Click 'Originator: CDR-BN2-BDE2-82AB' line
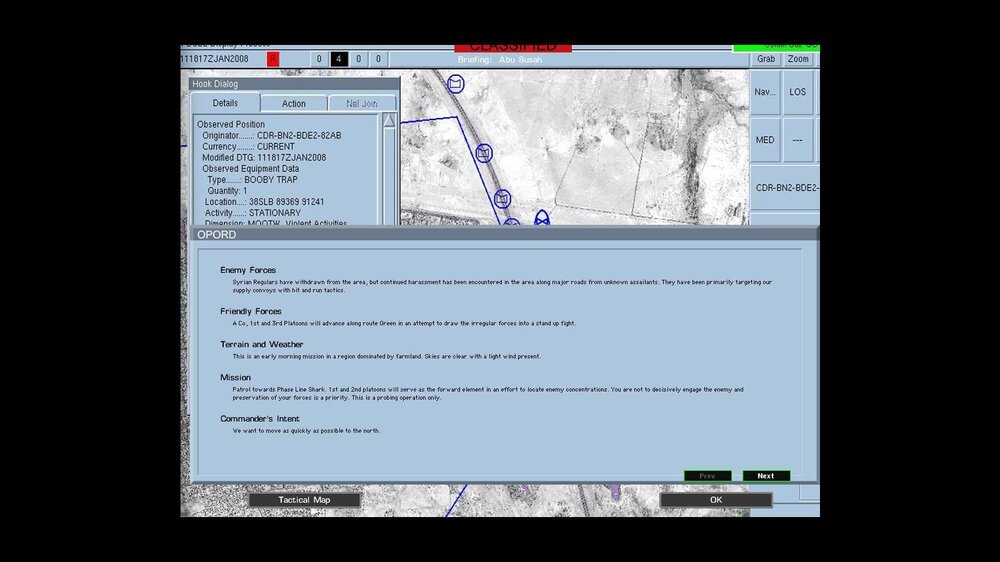The width and height of the screenshot is (1000, 562). [x=272, y=135]
